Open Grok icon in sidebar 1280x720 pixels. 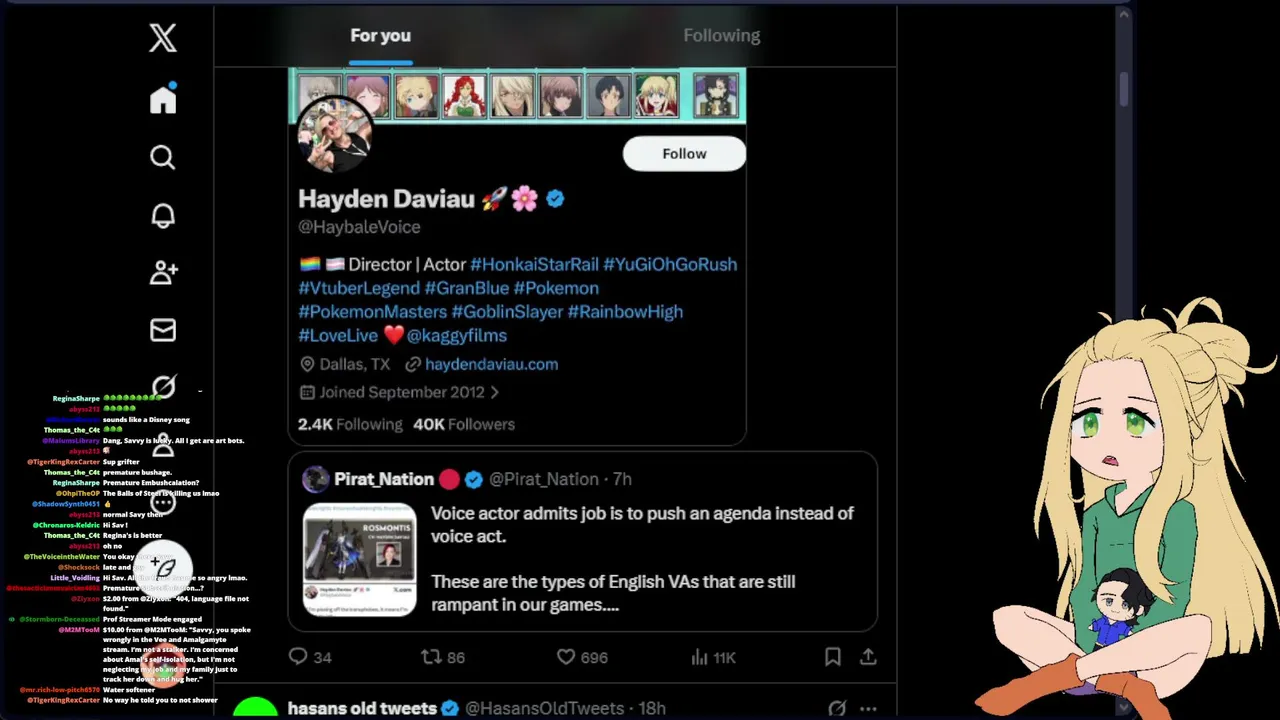click(163, 387)
